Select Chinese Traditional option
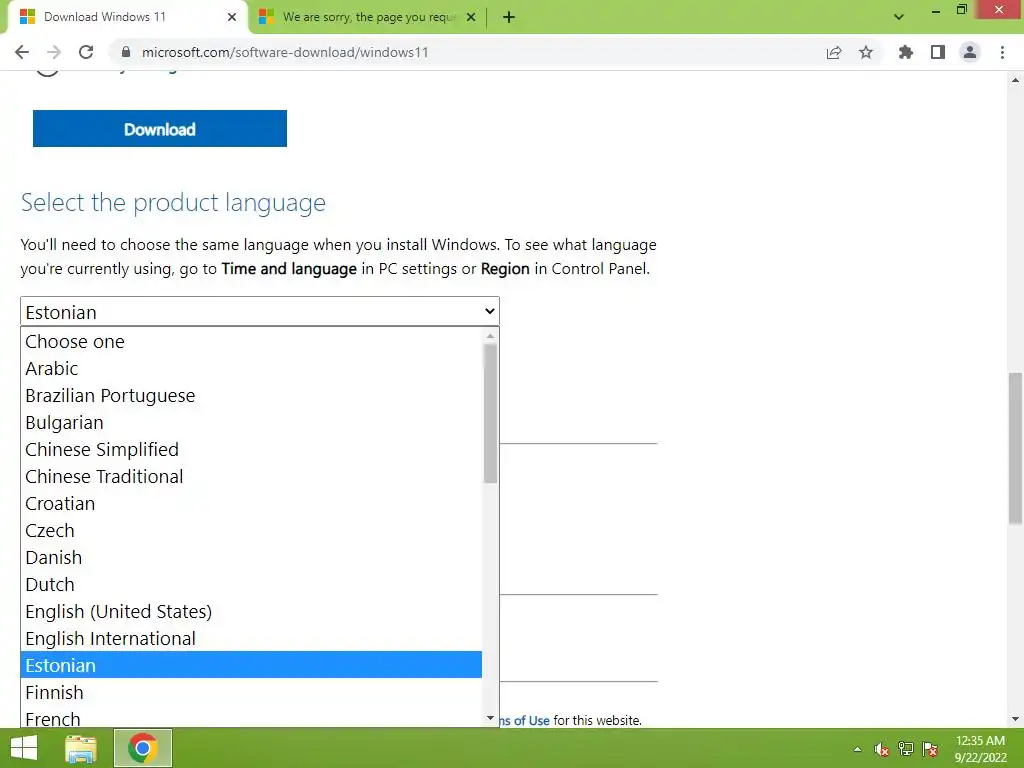 (251, 477)
